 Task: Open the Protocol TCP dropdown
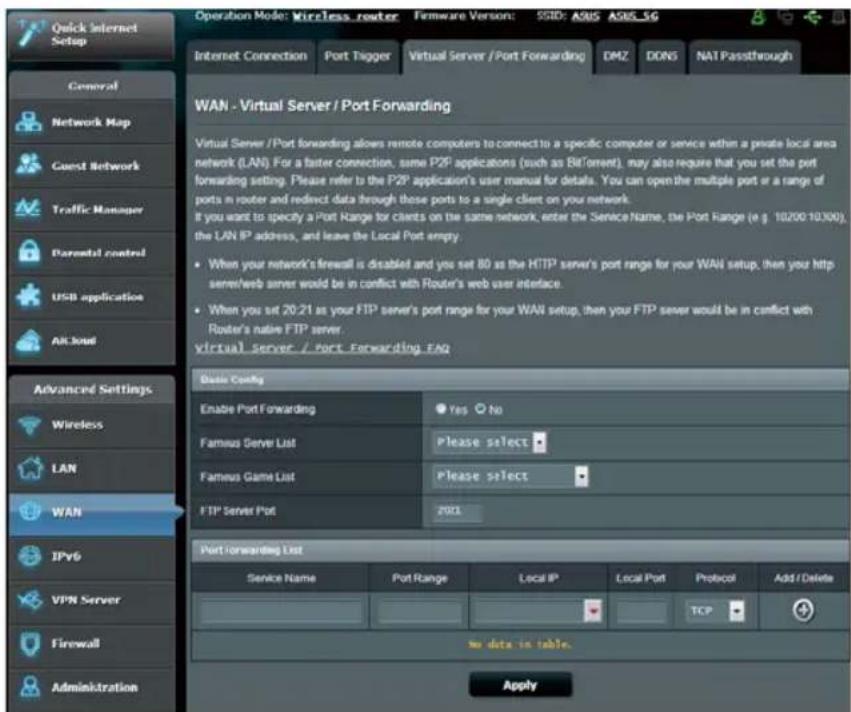click(715, 611)
